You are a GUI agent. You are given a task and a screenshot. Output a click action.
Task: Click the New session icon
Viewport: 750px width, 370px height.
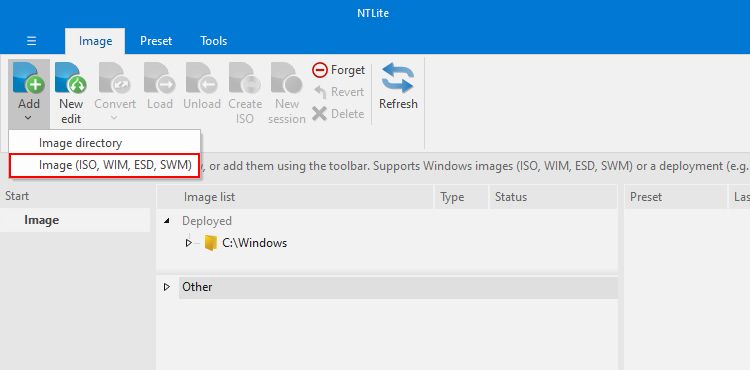[x=287, y=77]
